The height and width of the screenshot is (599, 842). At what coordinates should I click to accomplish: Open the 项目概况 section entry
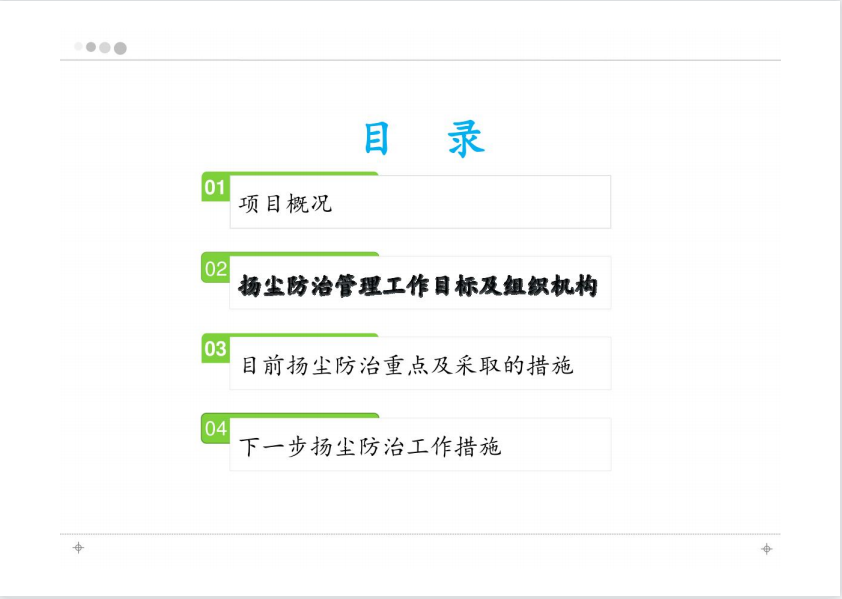click(x=285, y=204)
